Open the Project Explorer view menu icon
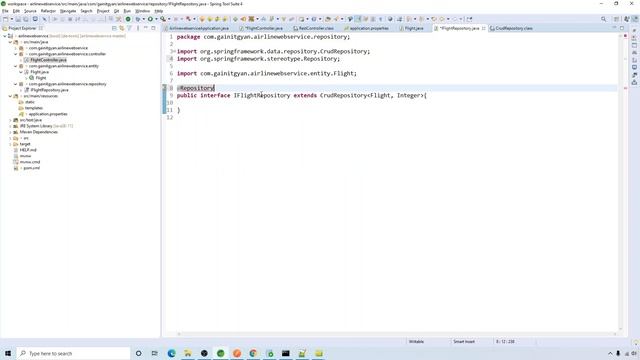The height and width of the screenshot is (360, 640). click(138, 28)
